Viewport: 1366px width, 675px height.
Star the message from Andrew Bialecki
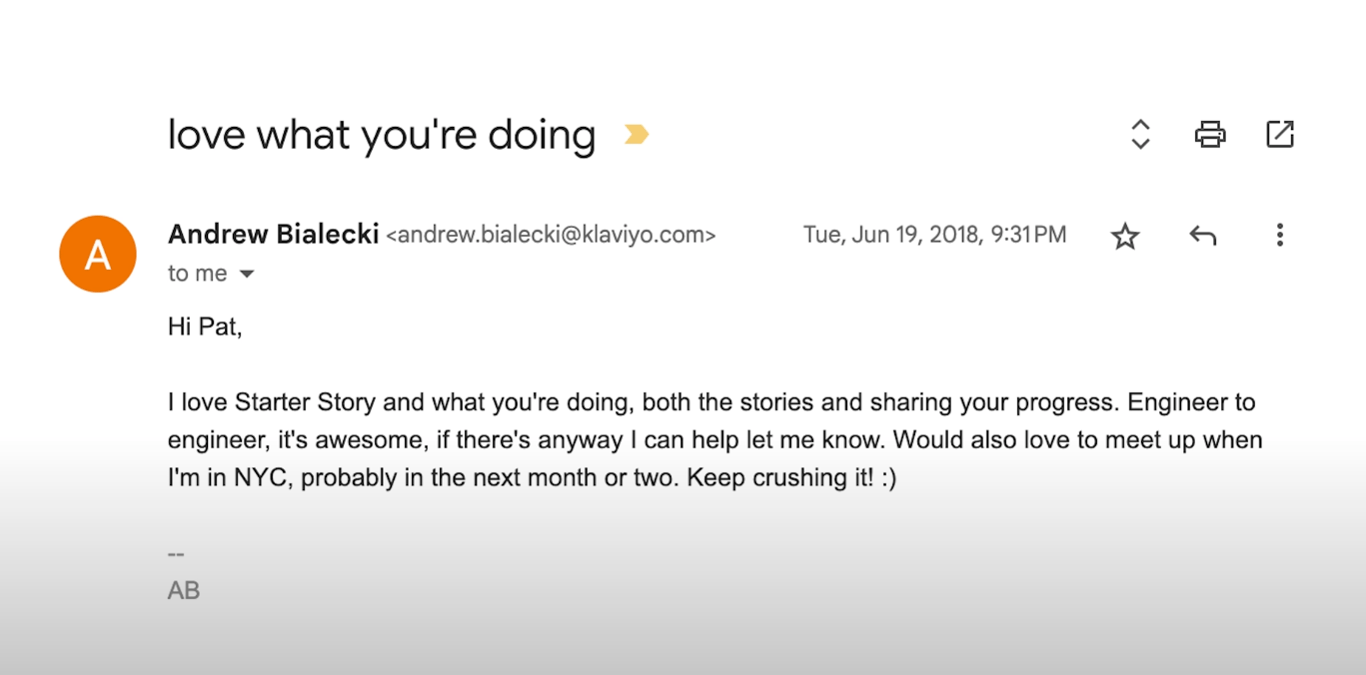click(1125, 236)
